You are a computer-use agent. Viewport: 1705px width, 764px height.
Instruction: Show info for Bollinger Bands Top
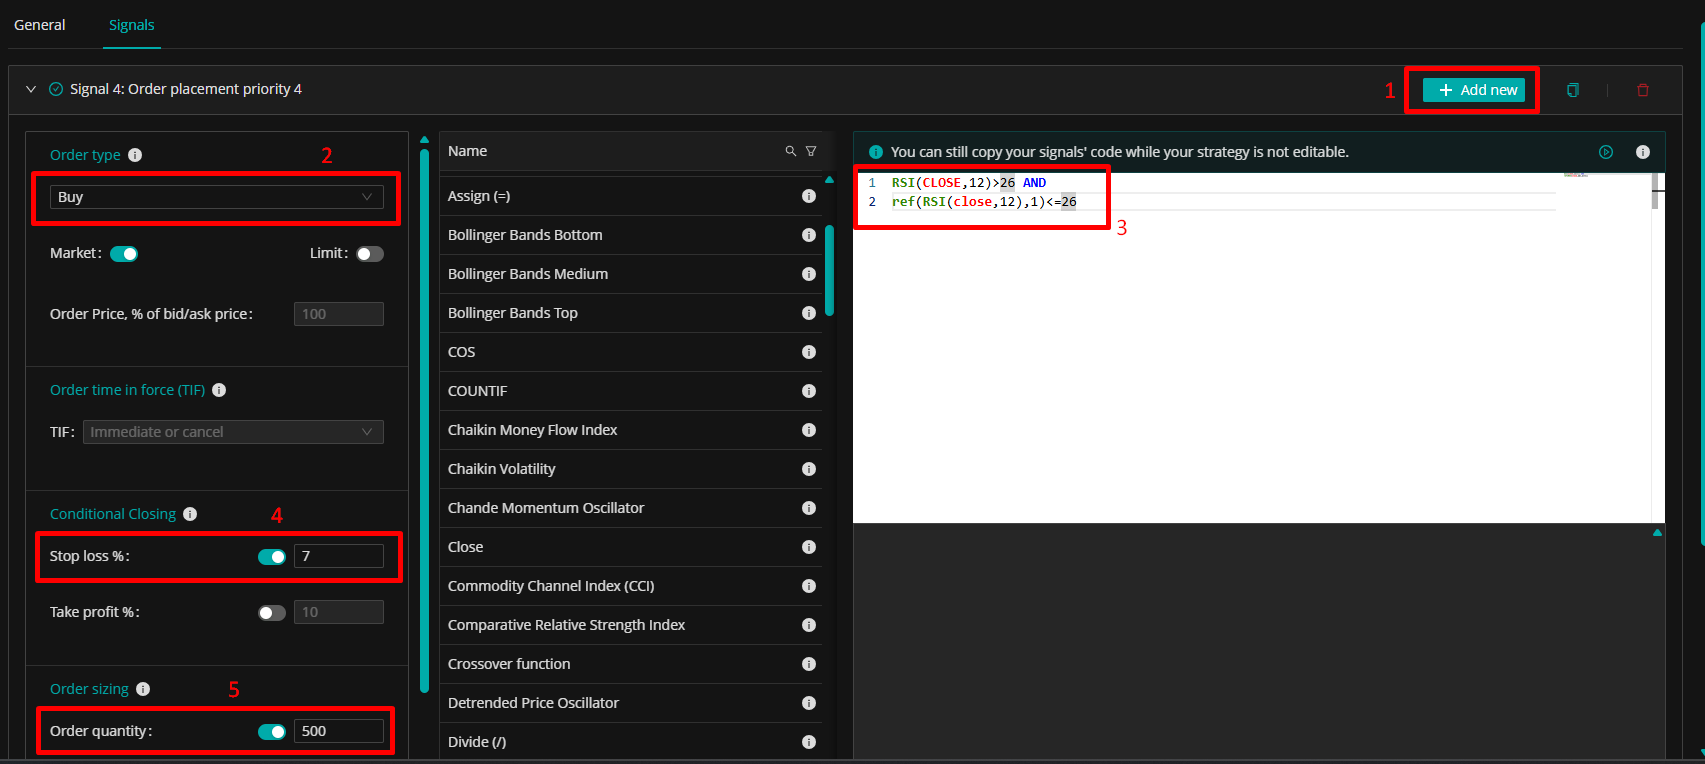(809, 313)
